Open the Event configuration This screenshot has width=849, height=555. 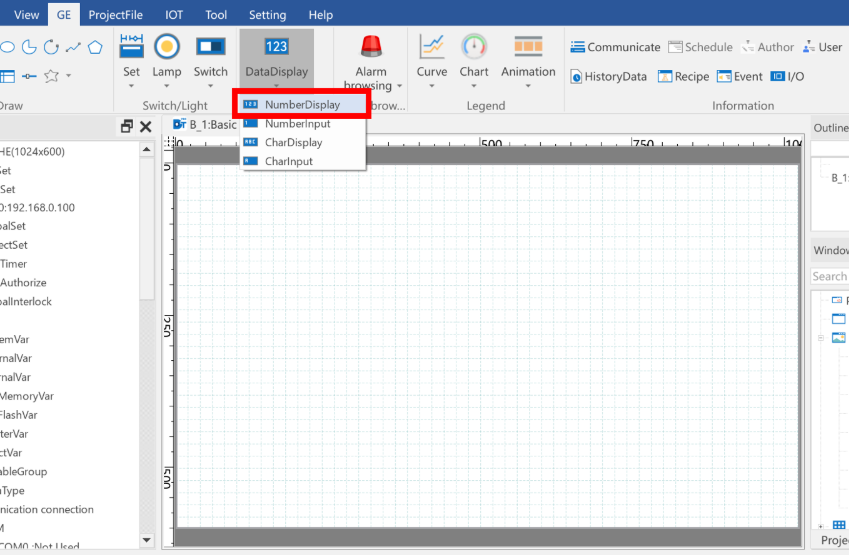740,76
